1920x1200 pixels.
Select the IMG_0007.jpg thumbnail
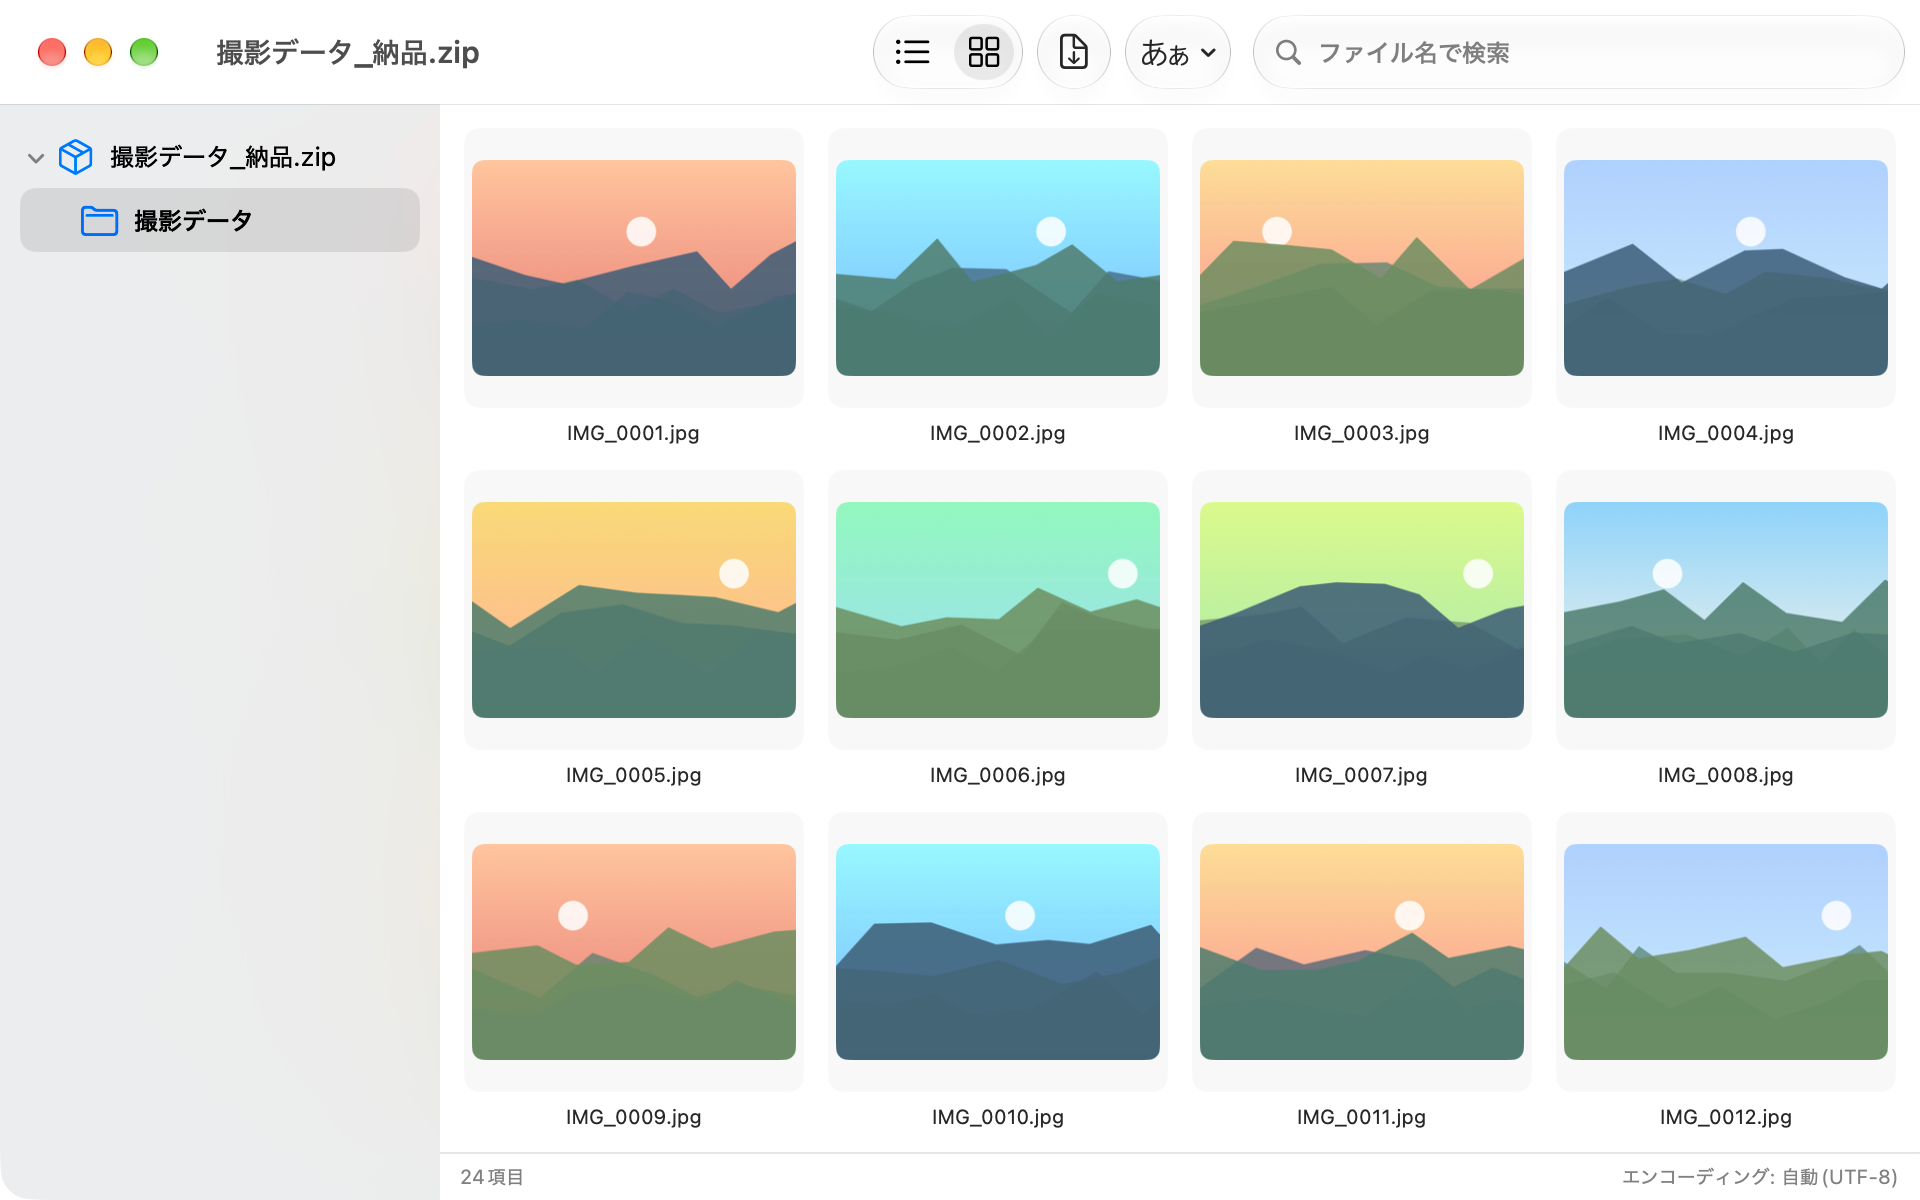point(1362,610)
